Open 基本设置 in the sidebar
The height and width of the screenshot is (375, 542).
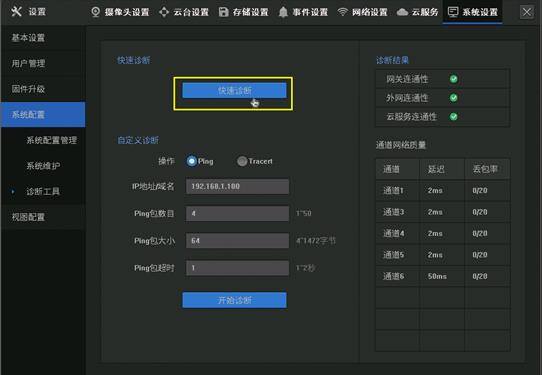click(43, 38)
